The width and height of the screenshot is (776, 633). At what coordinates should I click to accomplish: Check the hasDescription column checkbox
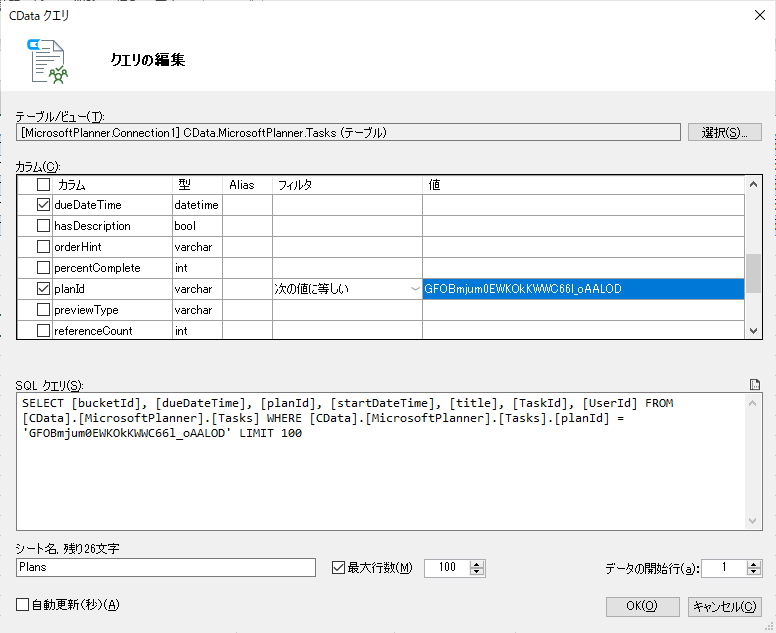pyautogui.click(x=44, y=226)
